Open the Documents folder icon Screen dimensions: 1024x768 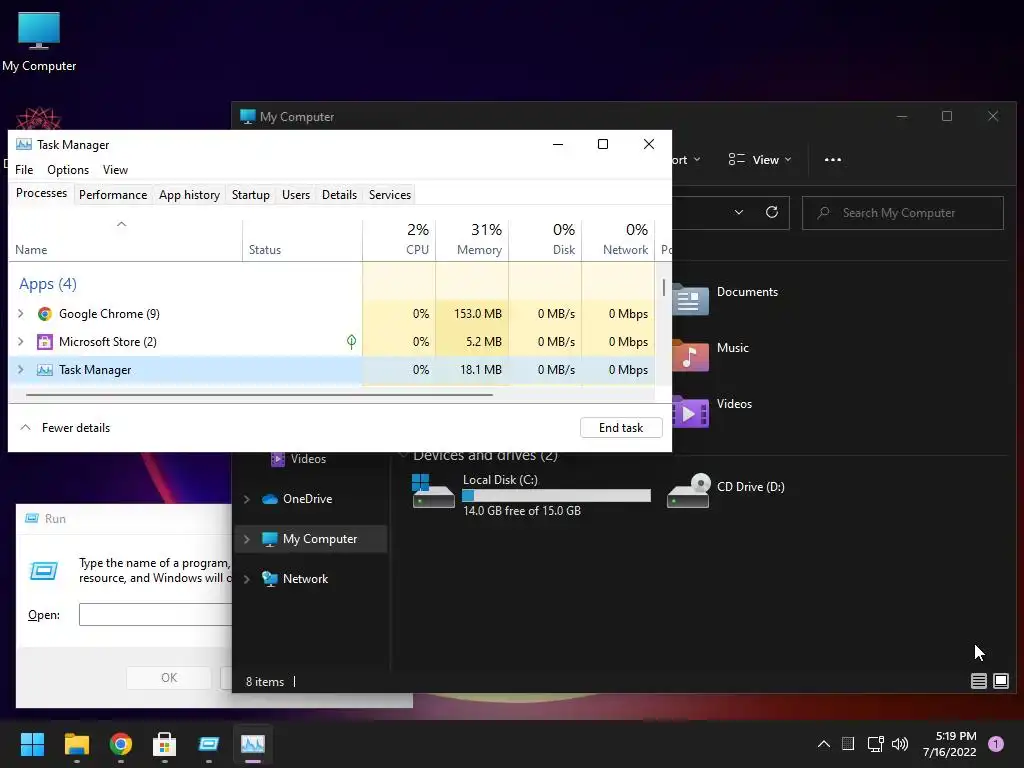pos(690,300)
